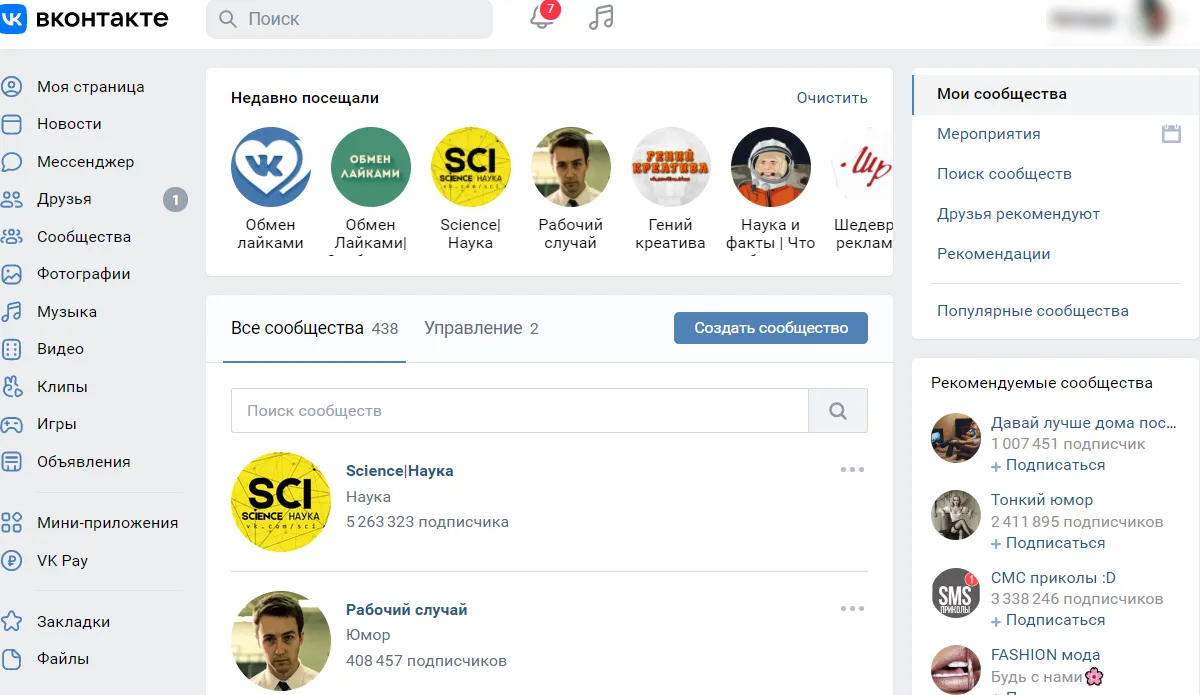Go to Новости in the sidebar
The width and height of the screenshot is (1200, 695).
pos(69,124)
